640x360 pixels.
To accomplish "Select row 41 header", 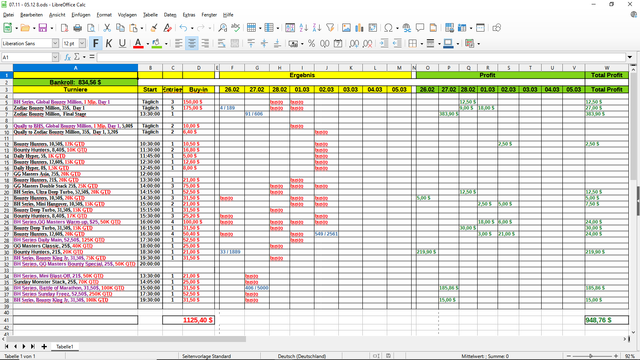I will (7, 320).
